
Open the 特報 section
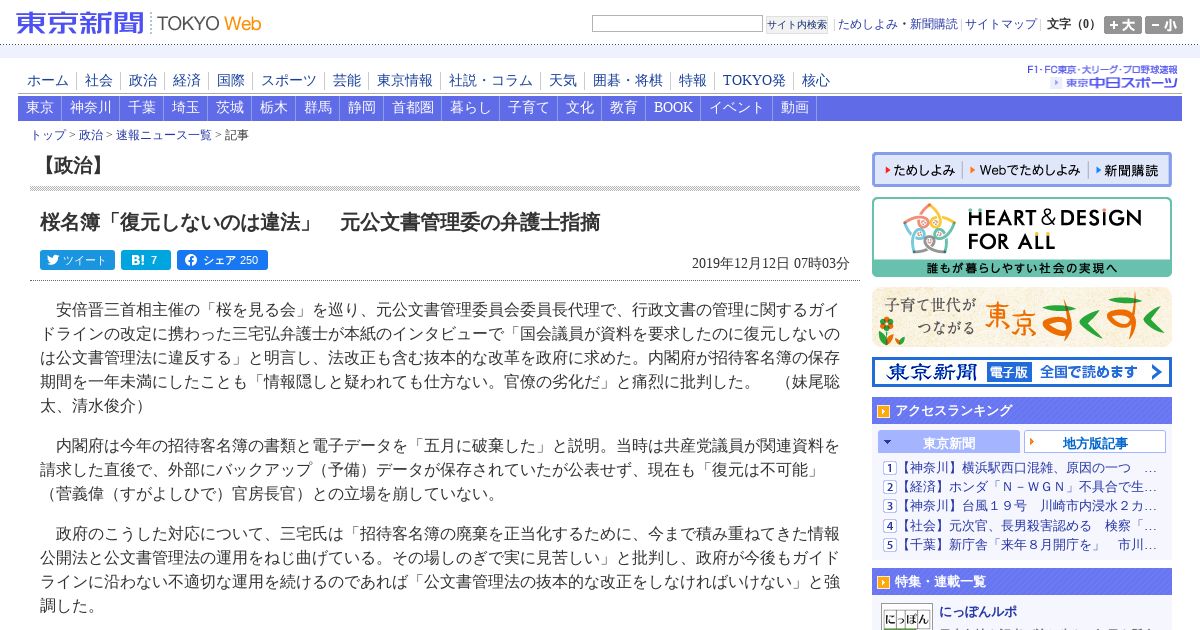[x=693, y=81]
